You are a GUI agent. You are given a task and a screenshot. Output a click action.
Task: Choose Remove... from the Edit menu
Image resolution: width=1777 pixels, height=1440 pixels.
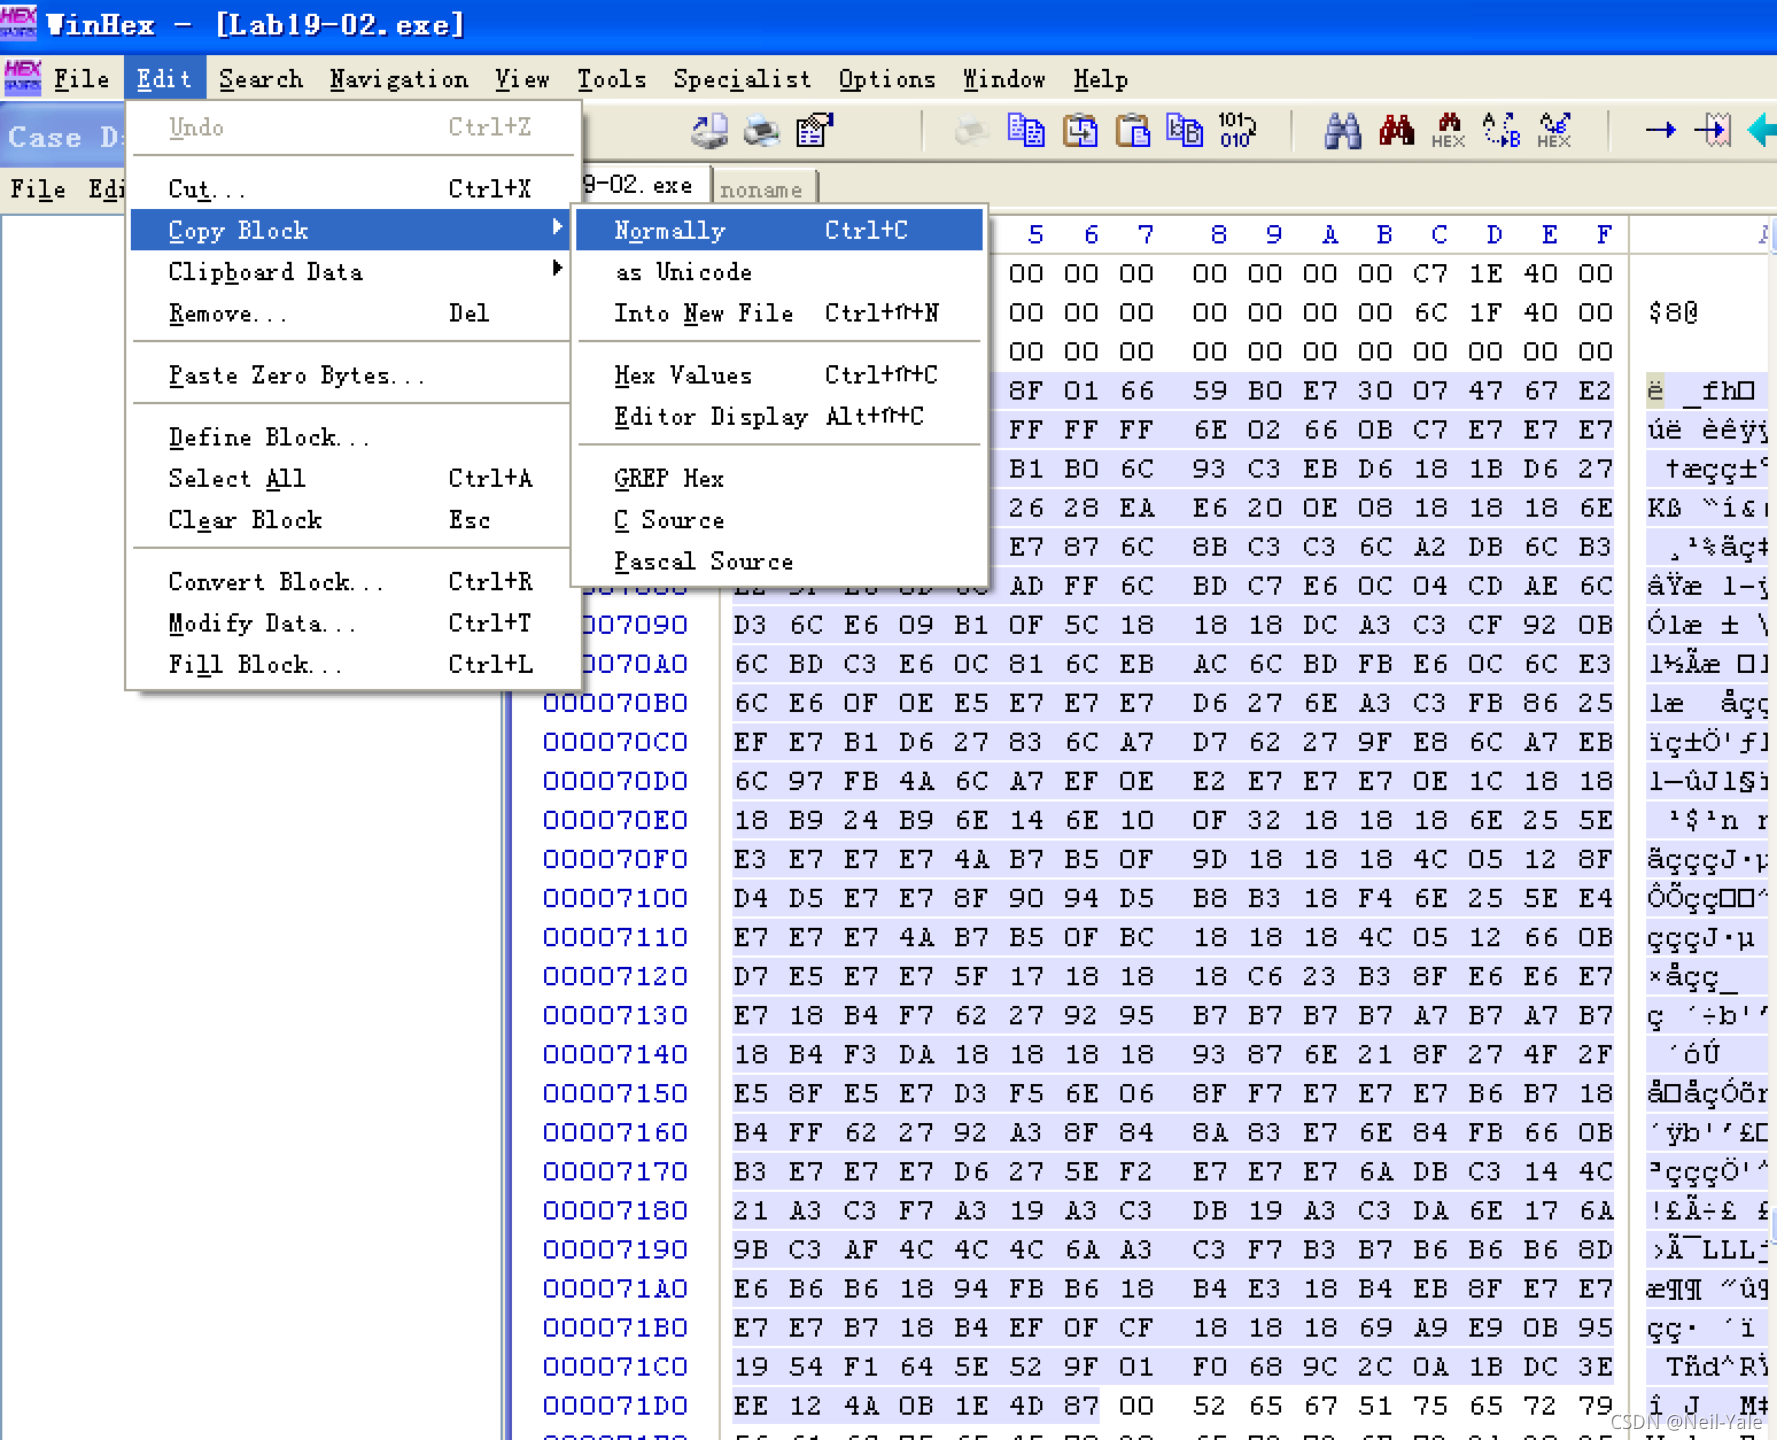tap(352, 314)
